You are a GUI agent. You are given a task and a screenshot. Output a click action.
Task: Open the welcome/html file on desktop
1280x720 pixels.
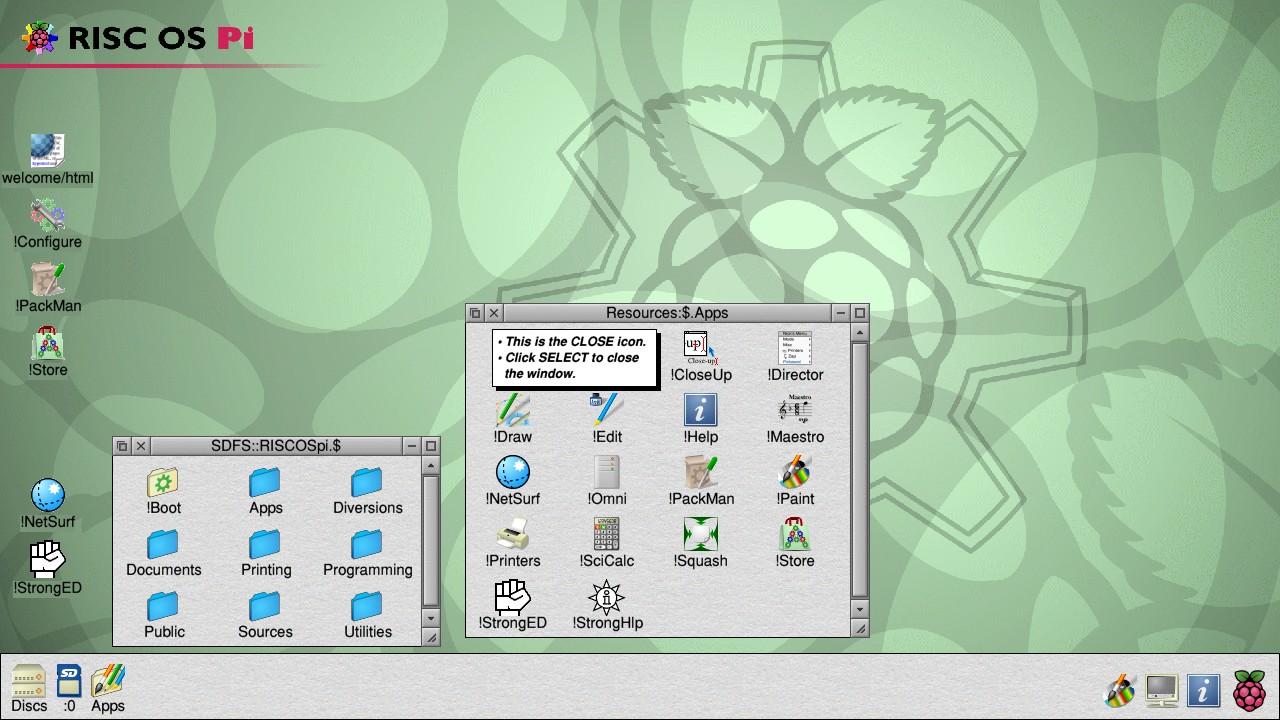tap(47, 151)
